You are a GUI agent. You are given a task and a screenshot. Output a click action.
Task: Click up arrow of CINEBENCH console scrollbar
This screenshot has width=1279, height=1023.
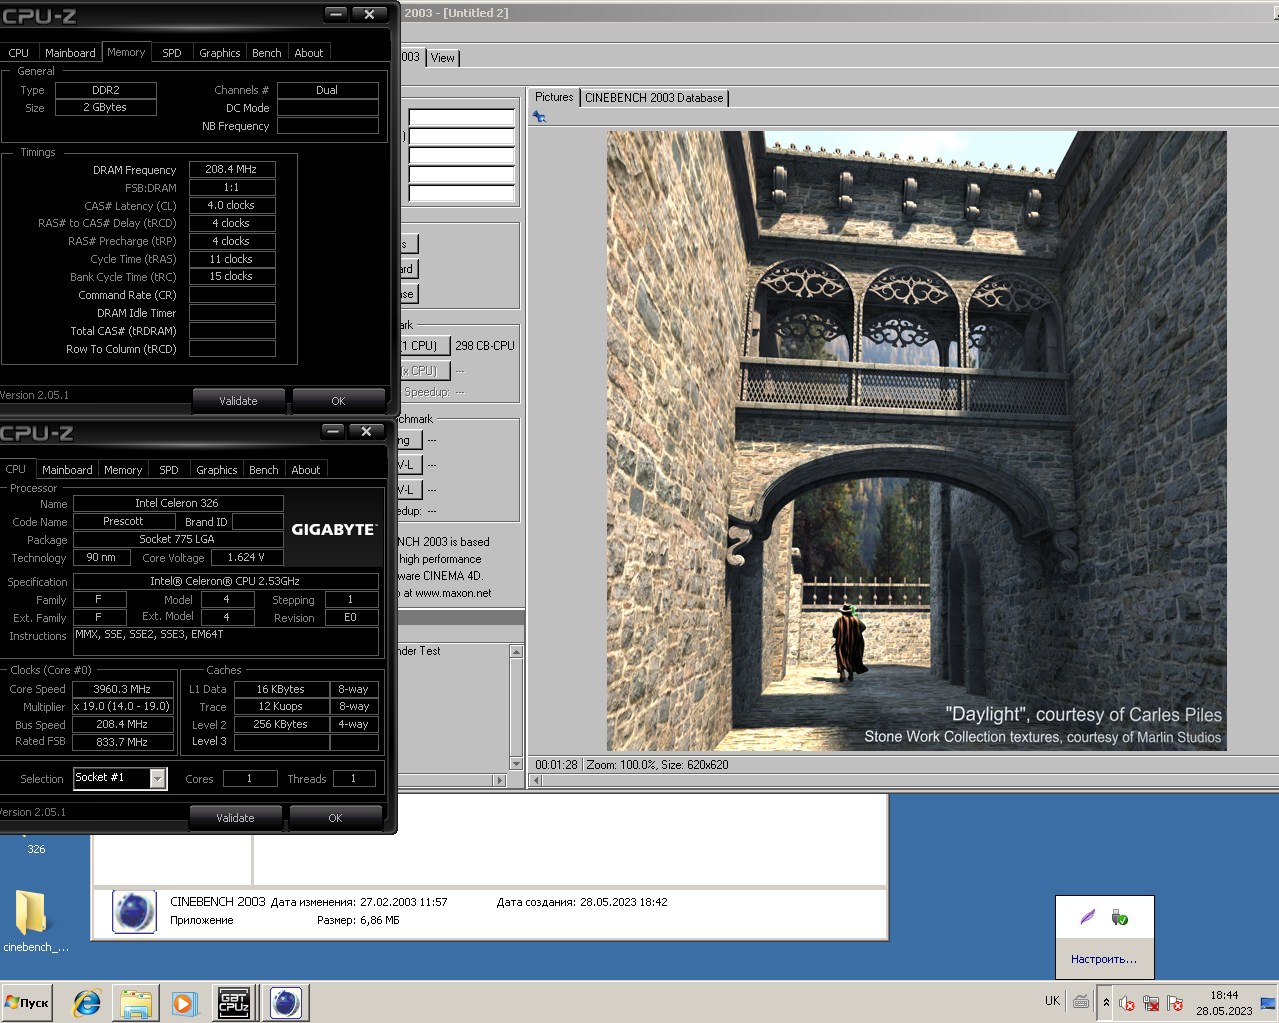click(516, 652)
